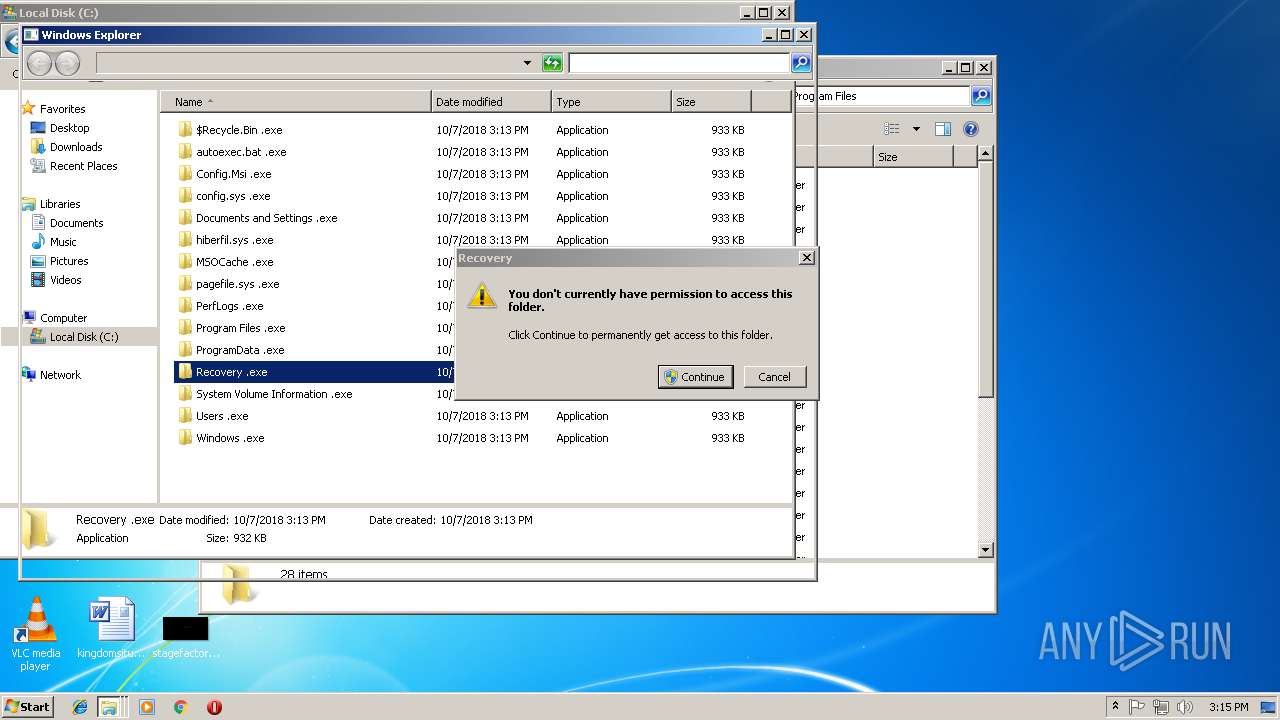The image size is (1280, 720).
Task: Select Computer in the navigation pane
Action: (63, 318)
